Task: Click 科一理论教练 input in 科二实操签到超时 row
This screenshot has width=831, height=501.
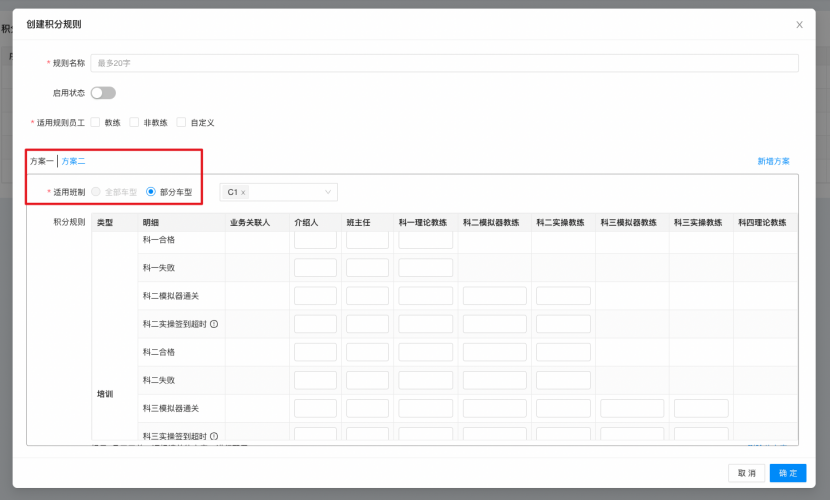Action: [x=426, y=324]
